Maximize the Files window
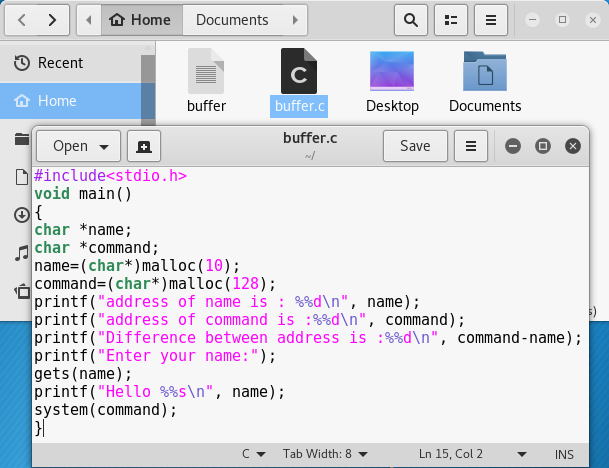Viewport: 609px width, 468px height. [x=562, y=20]
